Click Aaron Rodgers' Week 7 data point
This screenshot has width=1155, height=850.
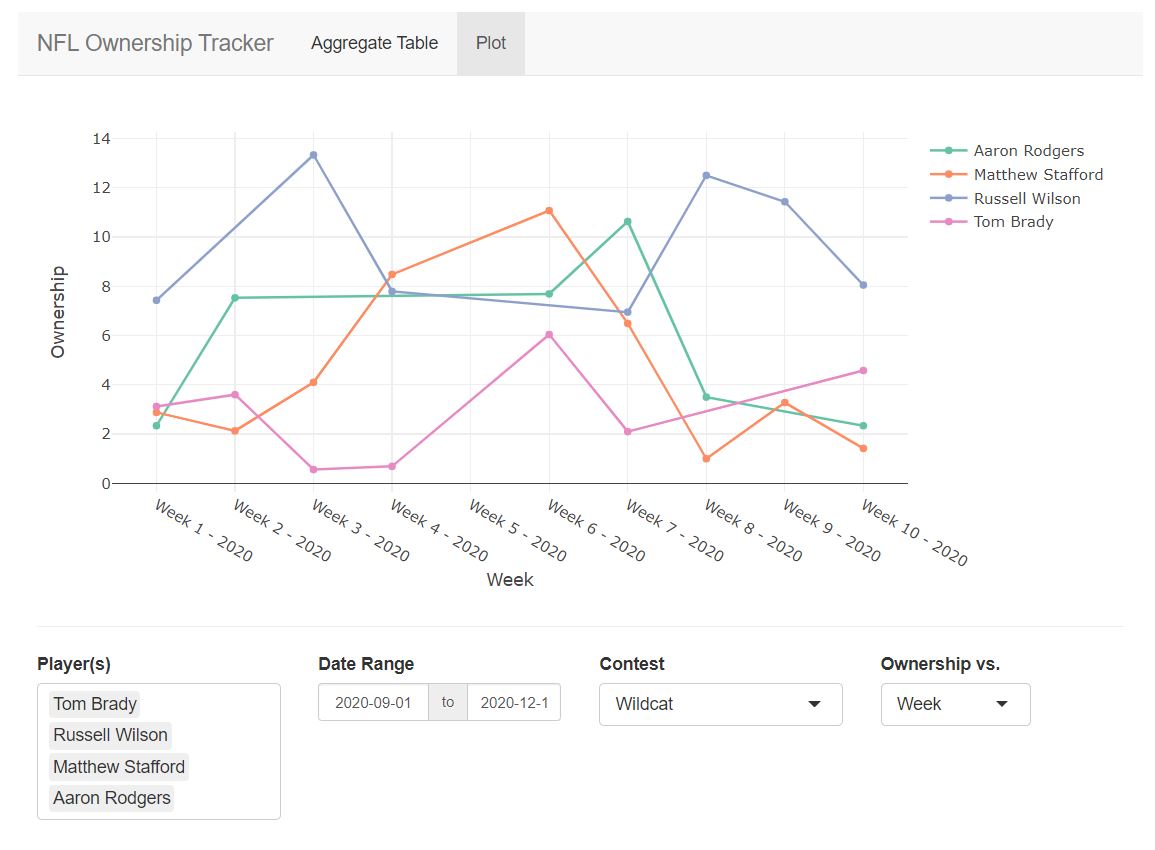(x=628, y=222)
